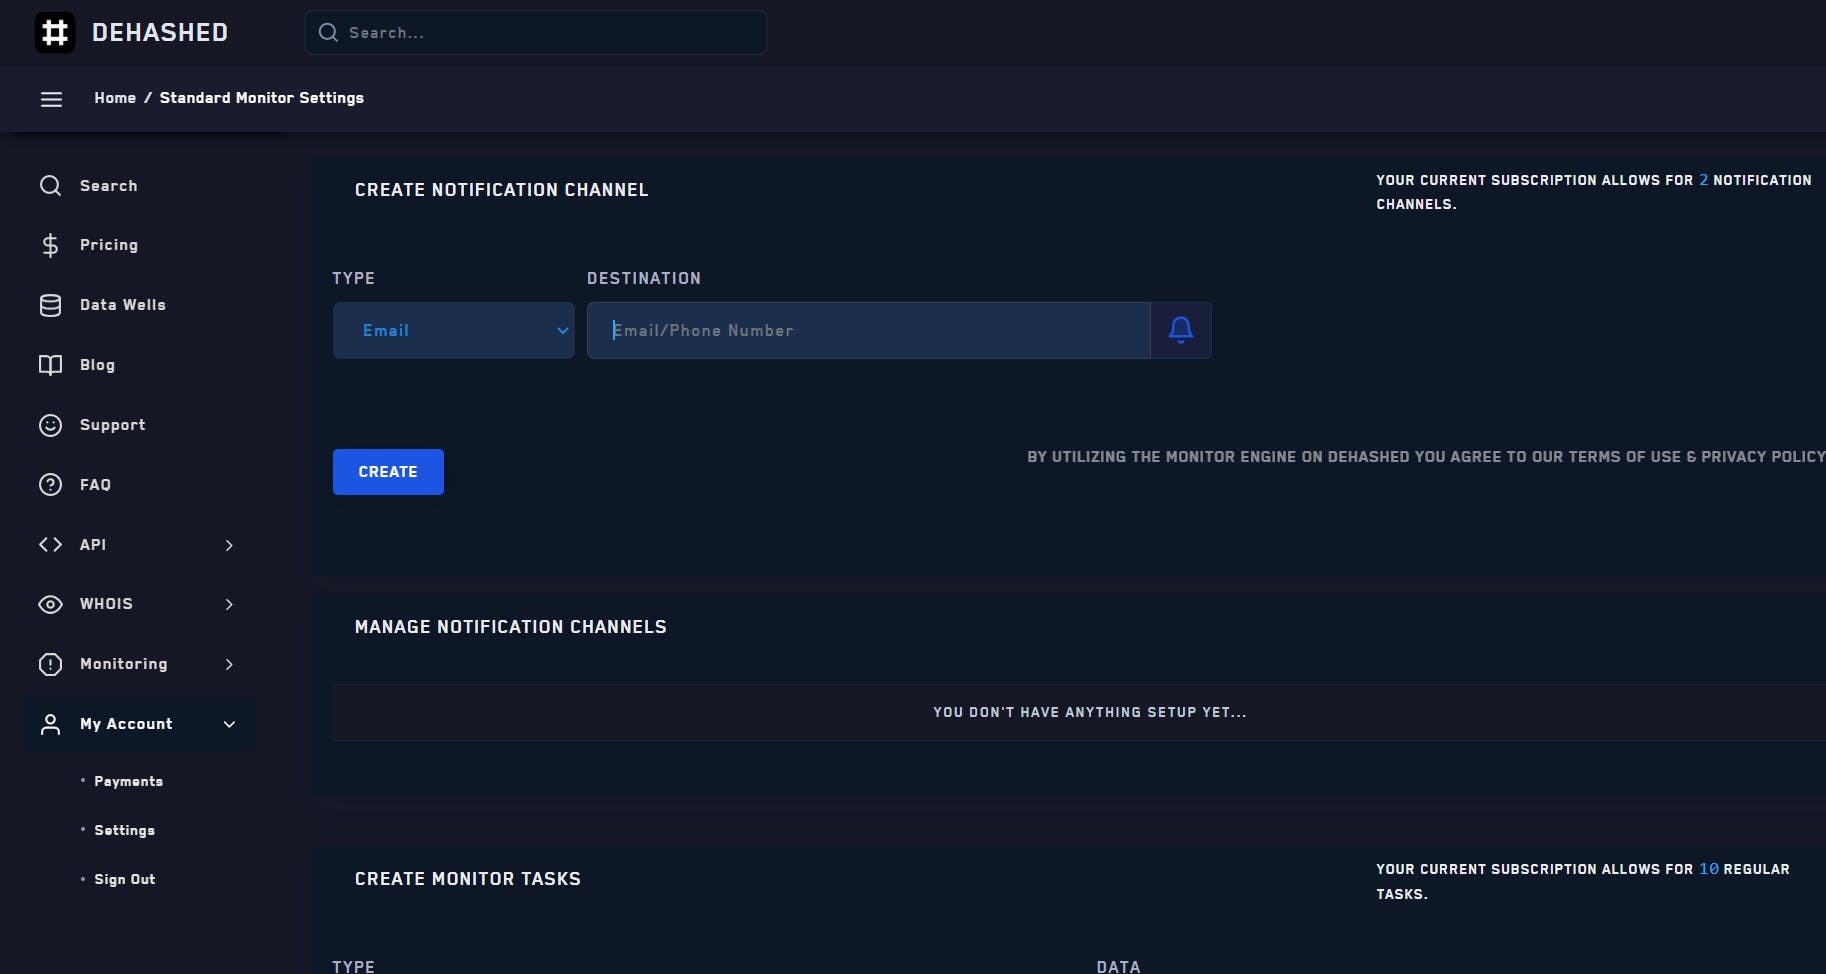Viewport: 1826px width, 974px height.
Task: Toggle the hamburger sidebar menu icon
Action: [x=51, y=99]
